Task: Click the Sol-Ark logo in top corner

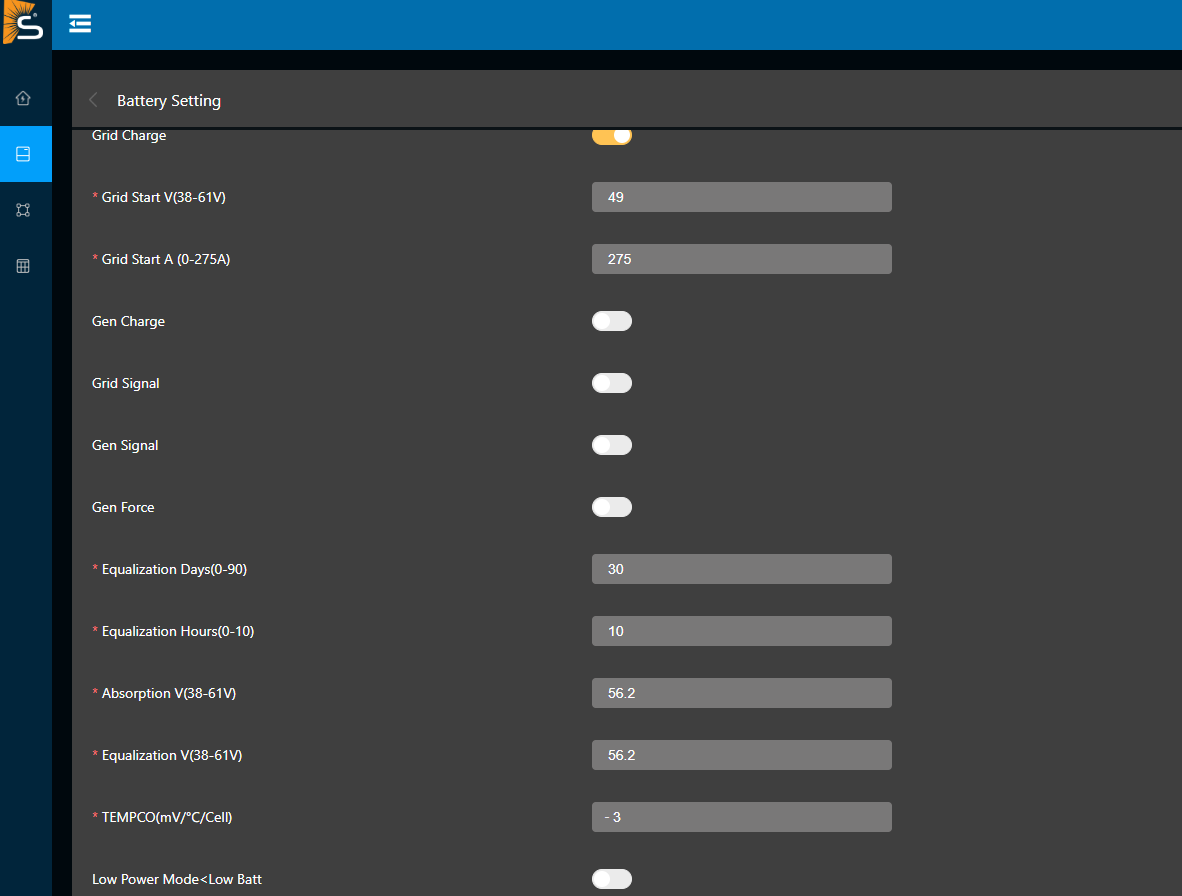Action: pos(24,23)
